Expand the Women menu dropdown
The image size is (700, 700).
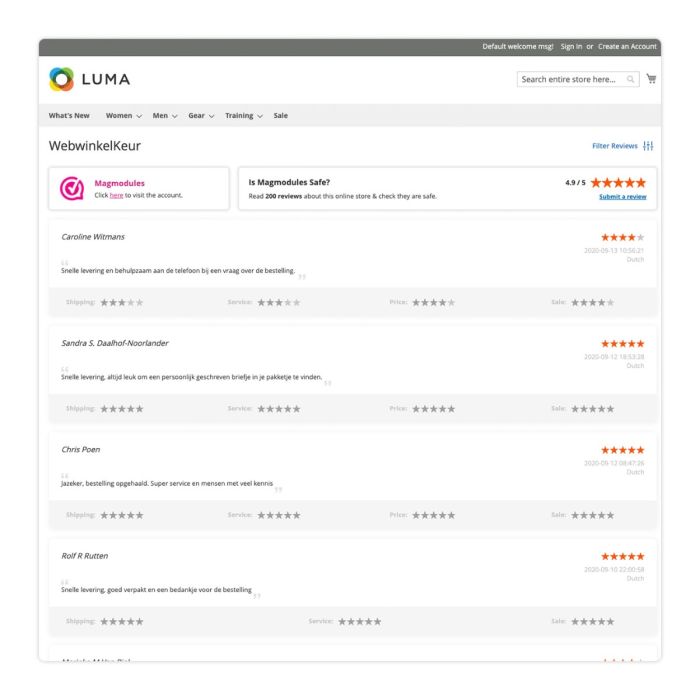tap(124, 115)
